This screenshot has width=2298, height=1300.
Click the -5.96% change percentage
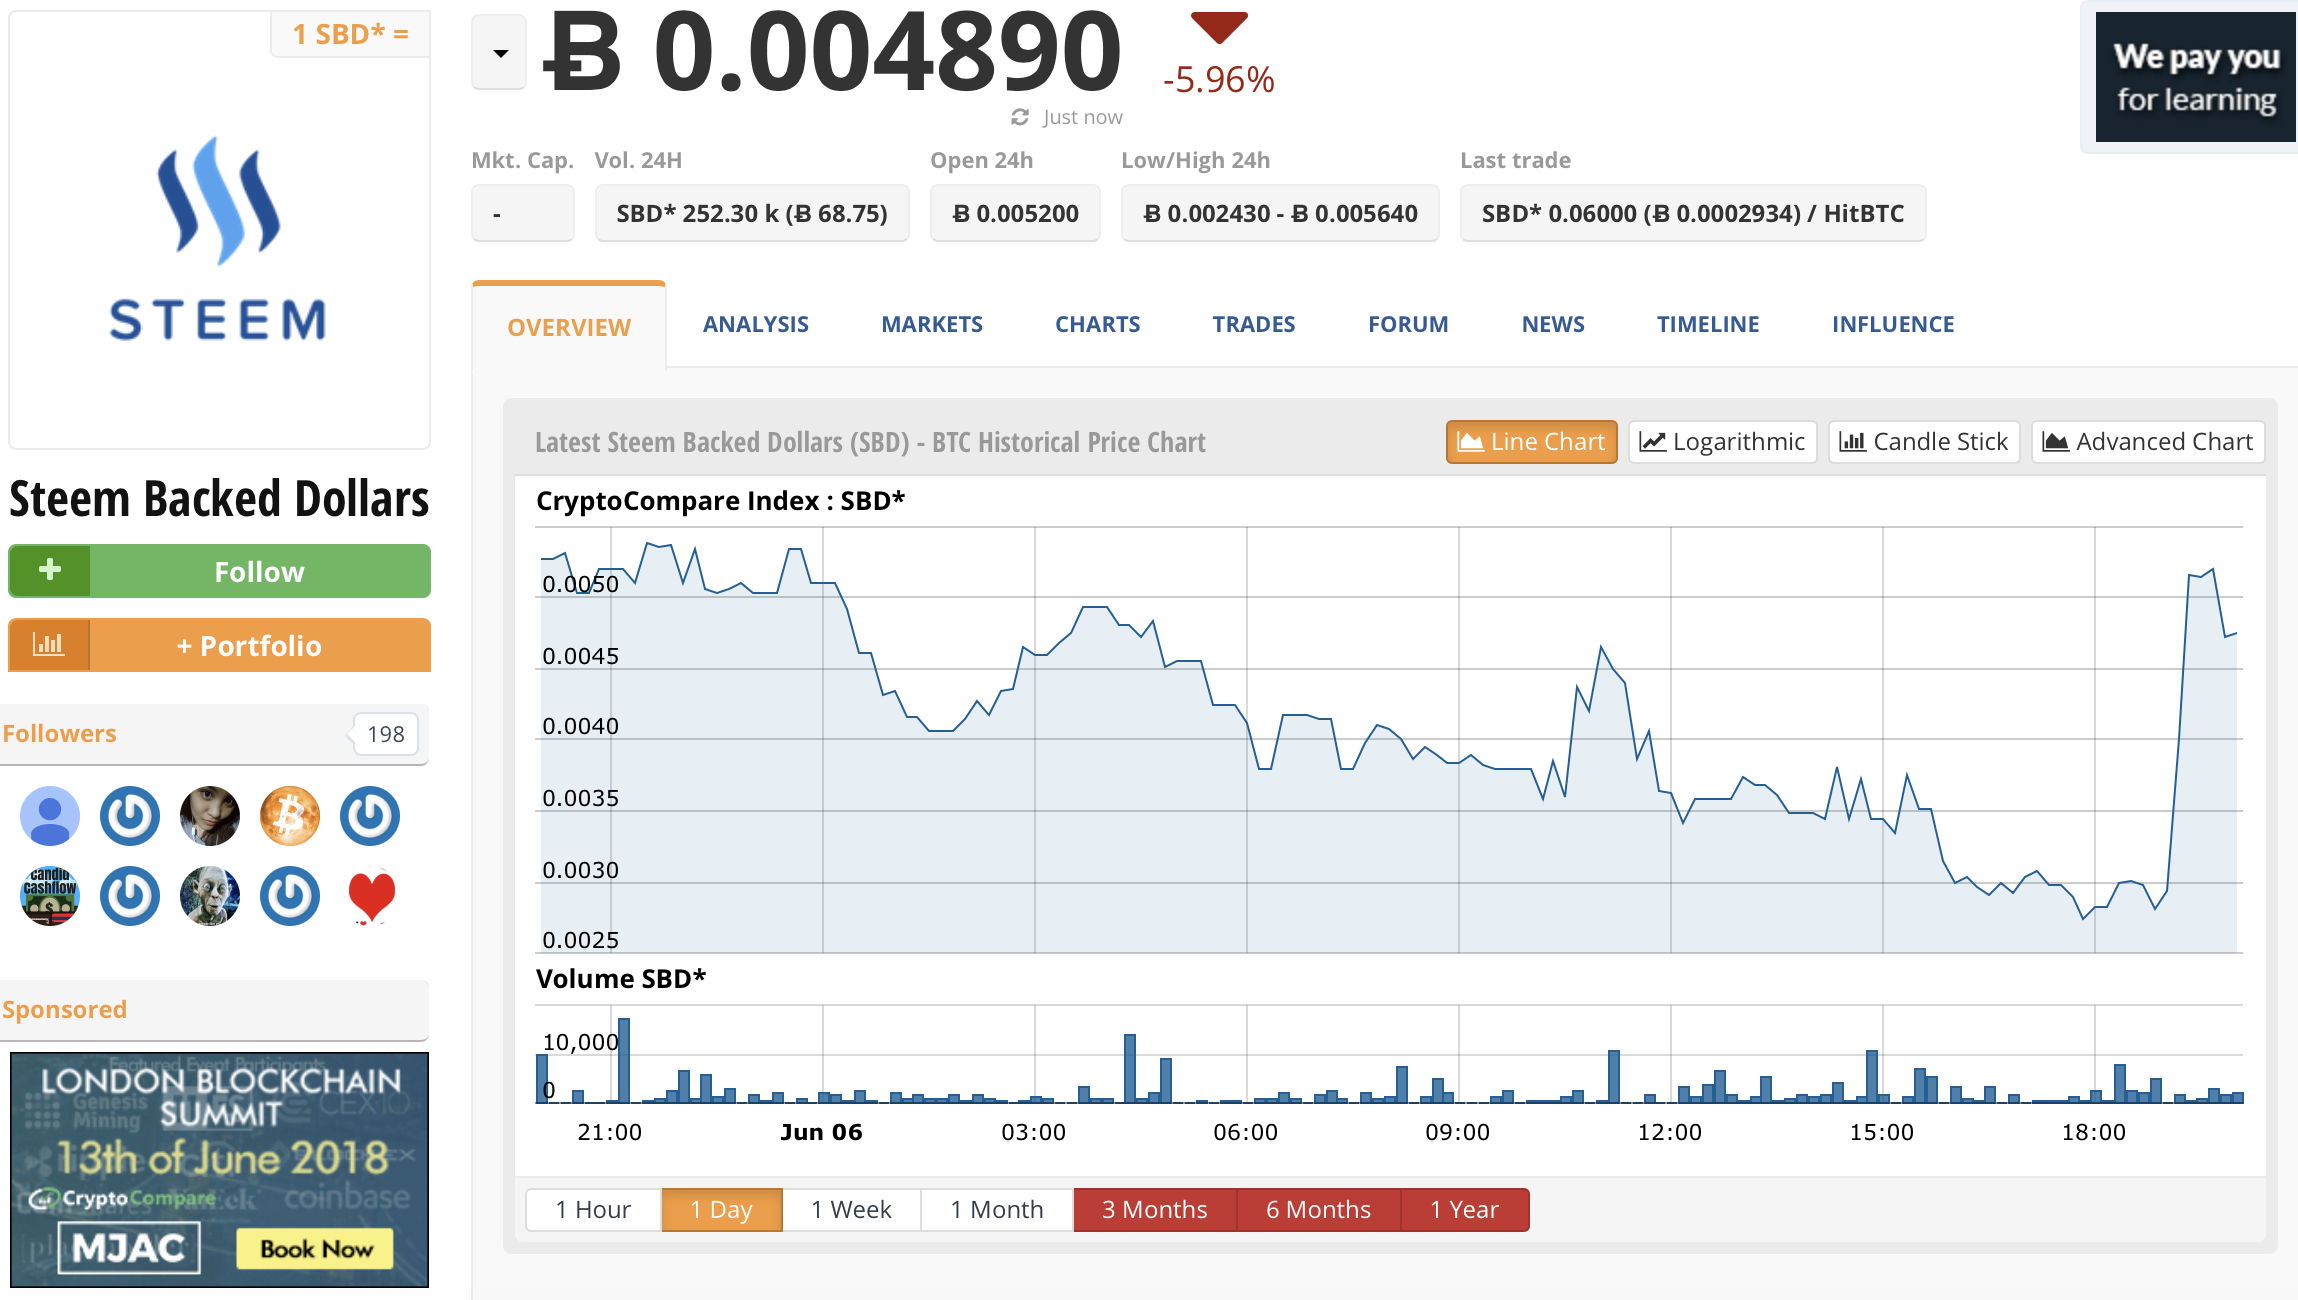point(1218,80)
